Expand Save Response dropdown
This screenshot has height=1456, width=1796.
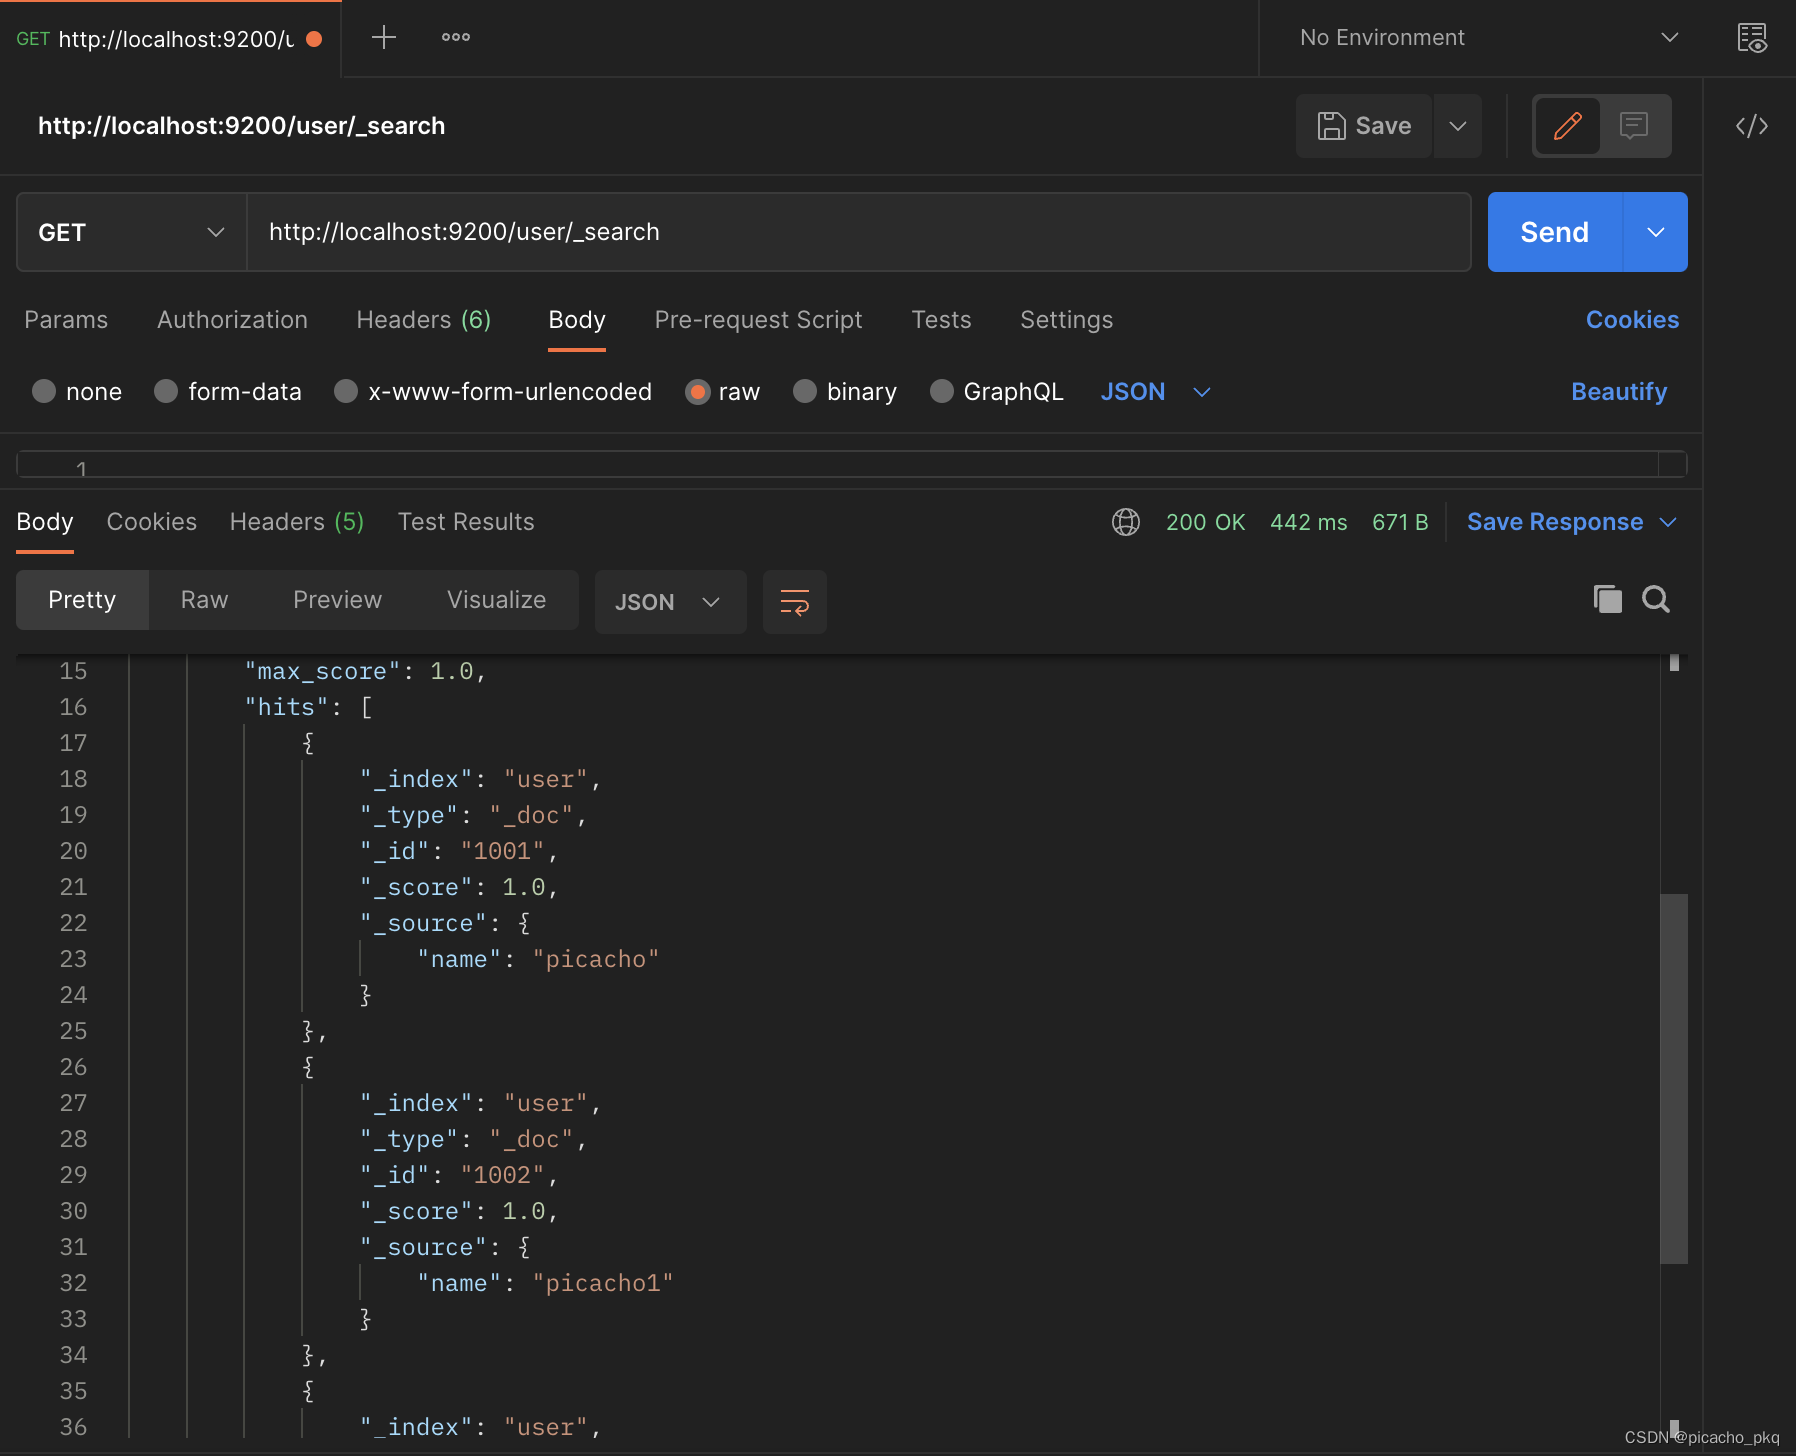[x=1668, y=522]
